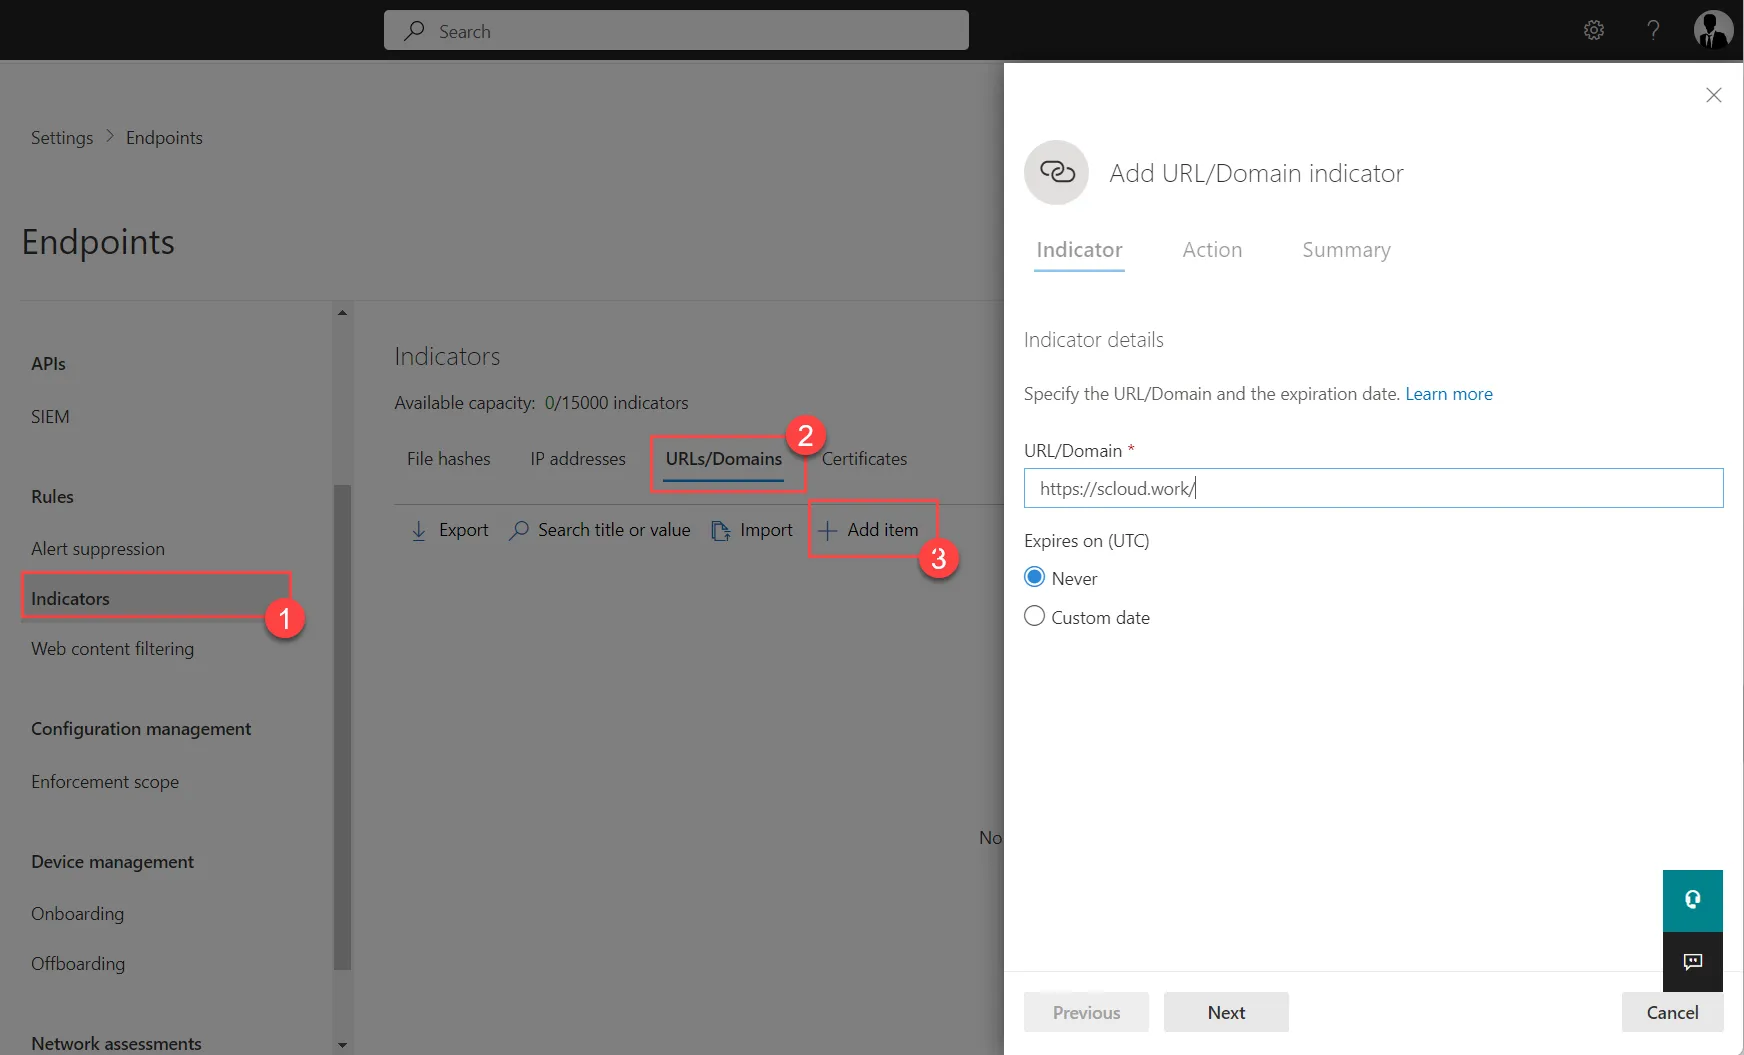The image size is (1744, 1055).
Task: Click the Network assessments heading
Action: tap(116, 1043)
